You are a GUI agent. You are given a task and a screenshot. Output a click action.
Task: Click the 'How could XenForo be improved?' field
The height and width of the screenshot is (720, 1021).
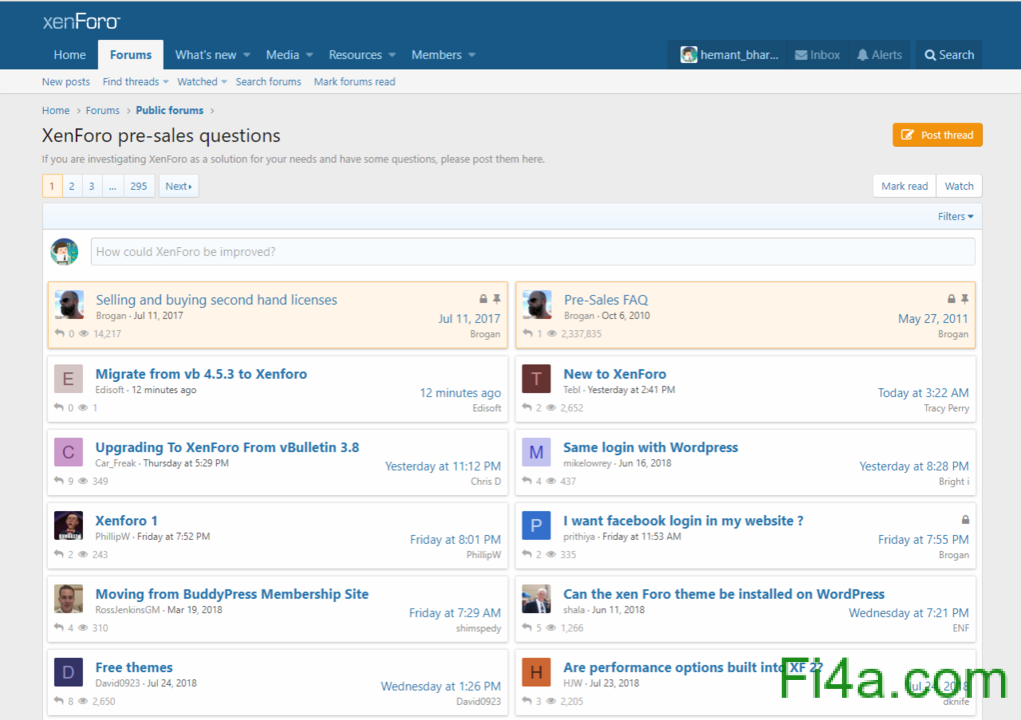(x=532, y=252)
